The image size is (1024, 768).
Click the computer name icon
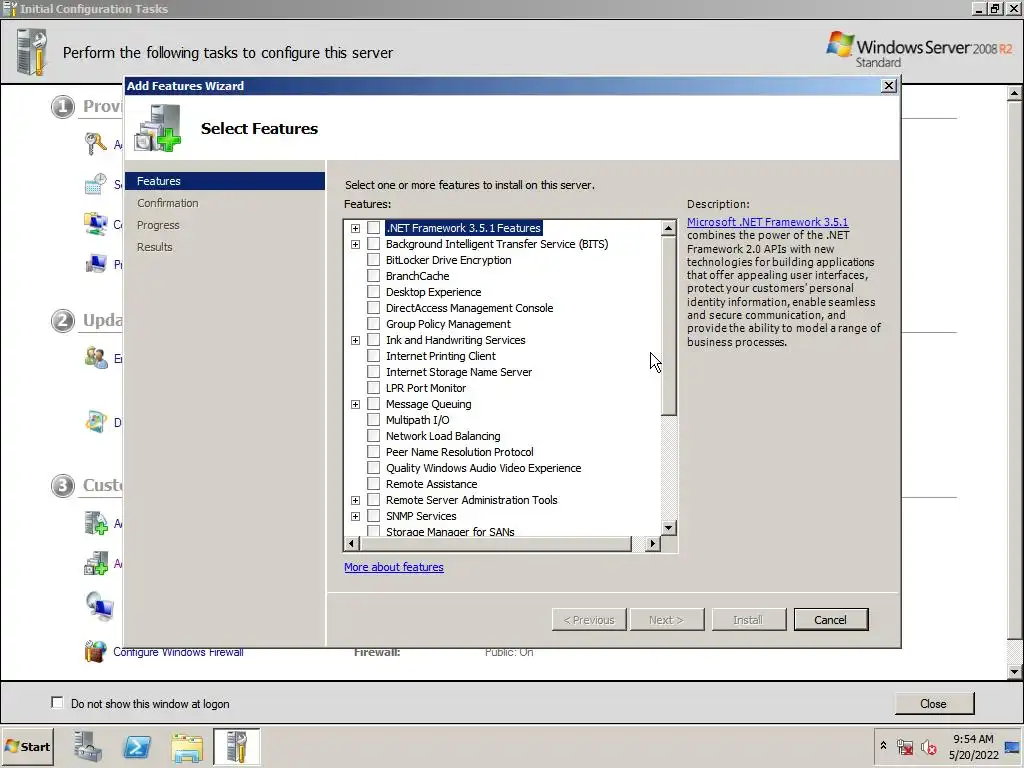pyautogui.click(x=95, y=264)
